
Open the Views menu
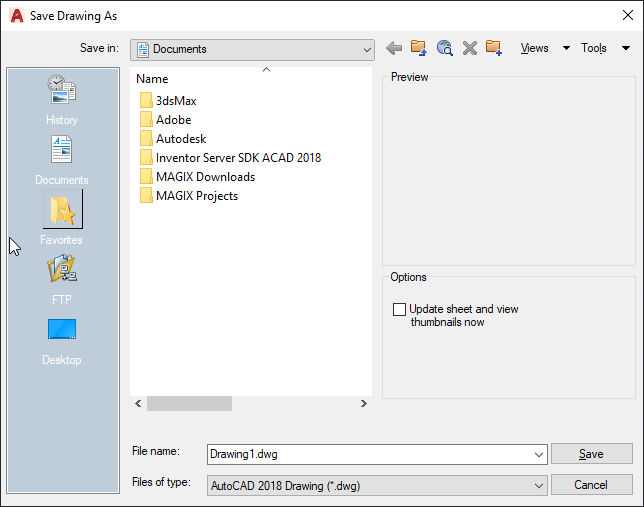click(534, 48)
